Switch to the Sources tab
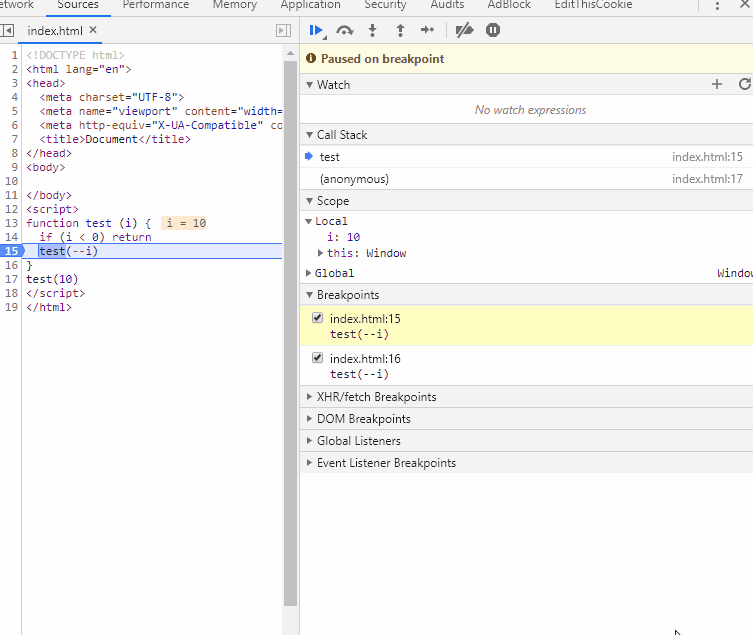The image size is (753, 635). click(78, 5)
